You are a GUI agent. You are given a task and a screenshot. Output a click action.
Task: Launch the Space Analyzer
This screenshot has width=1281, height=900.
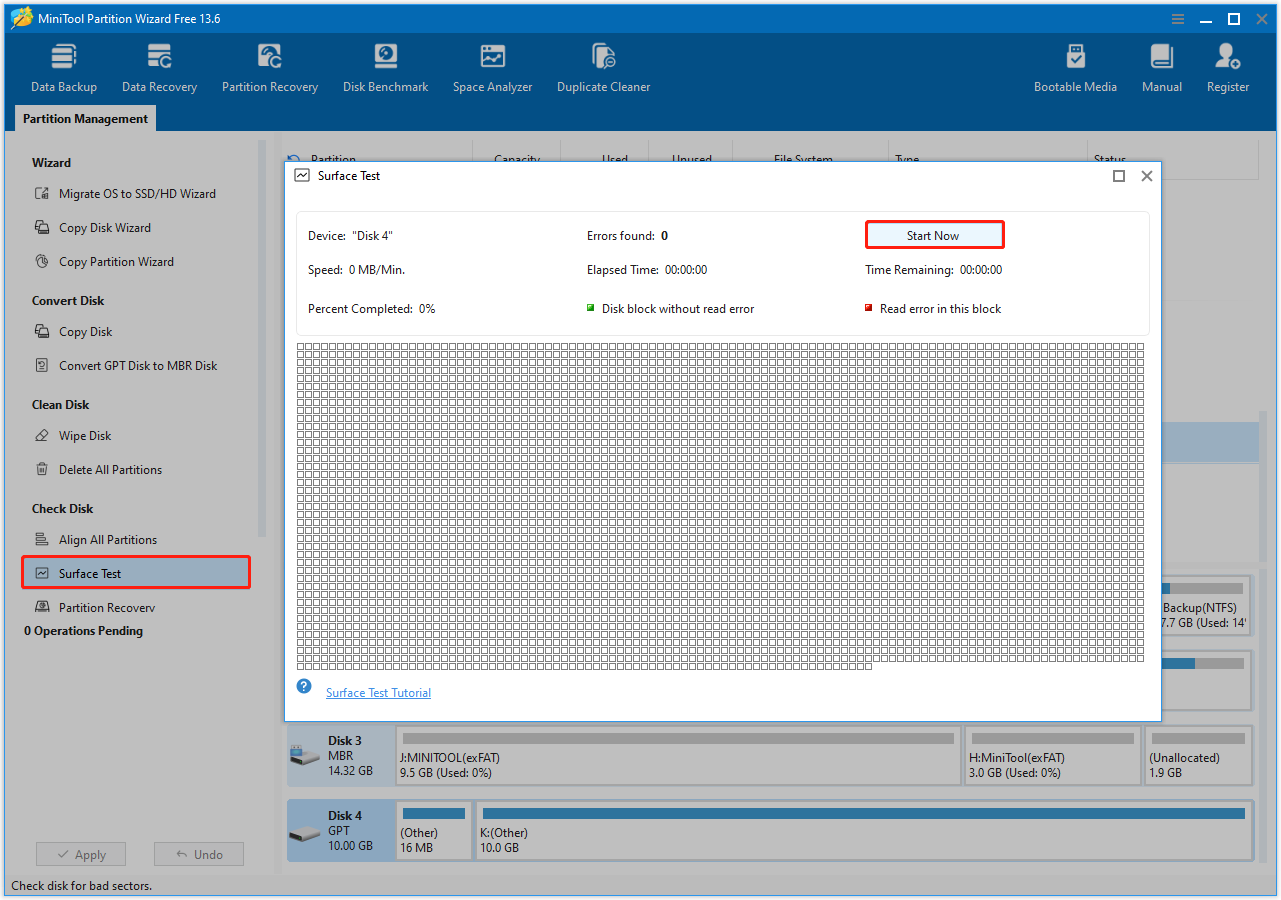pos(492,65)
